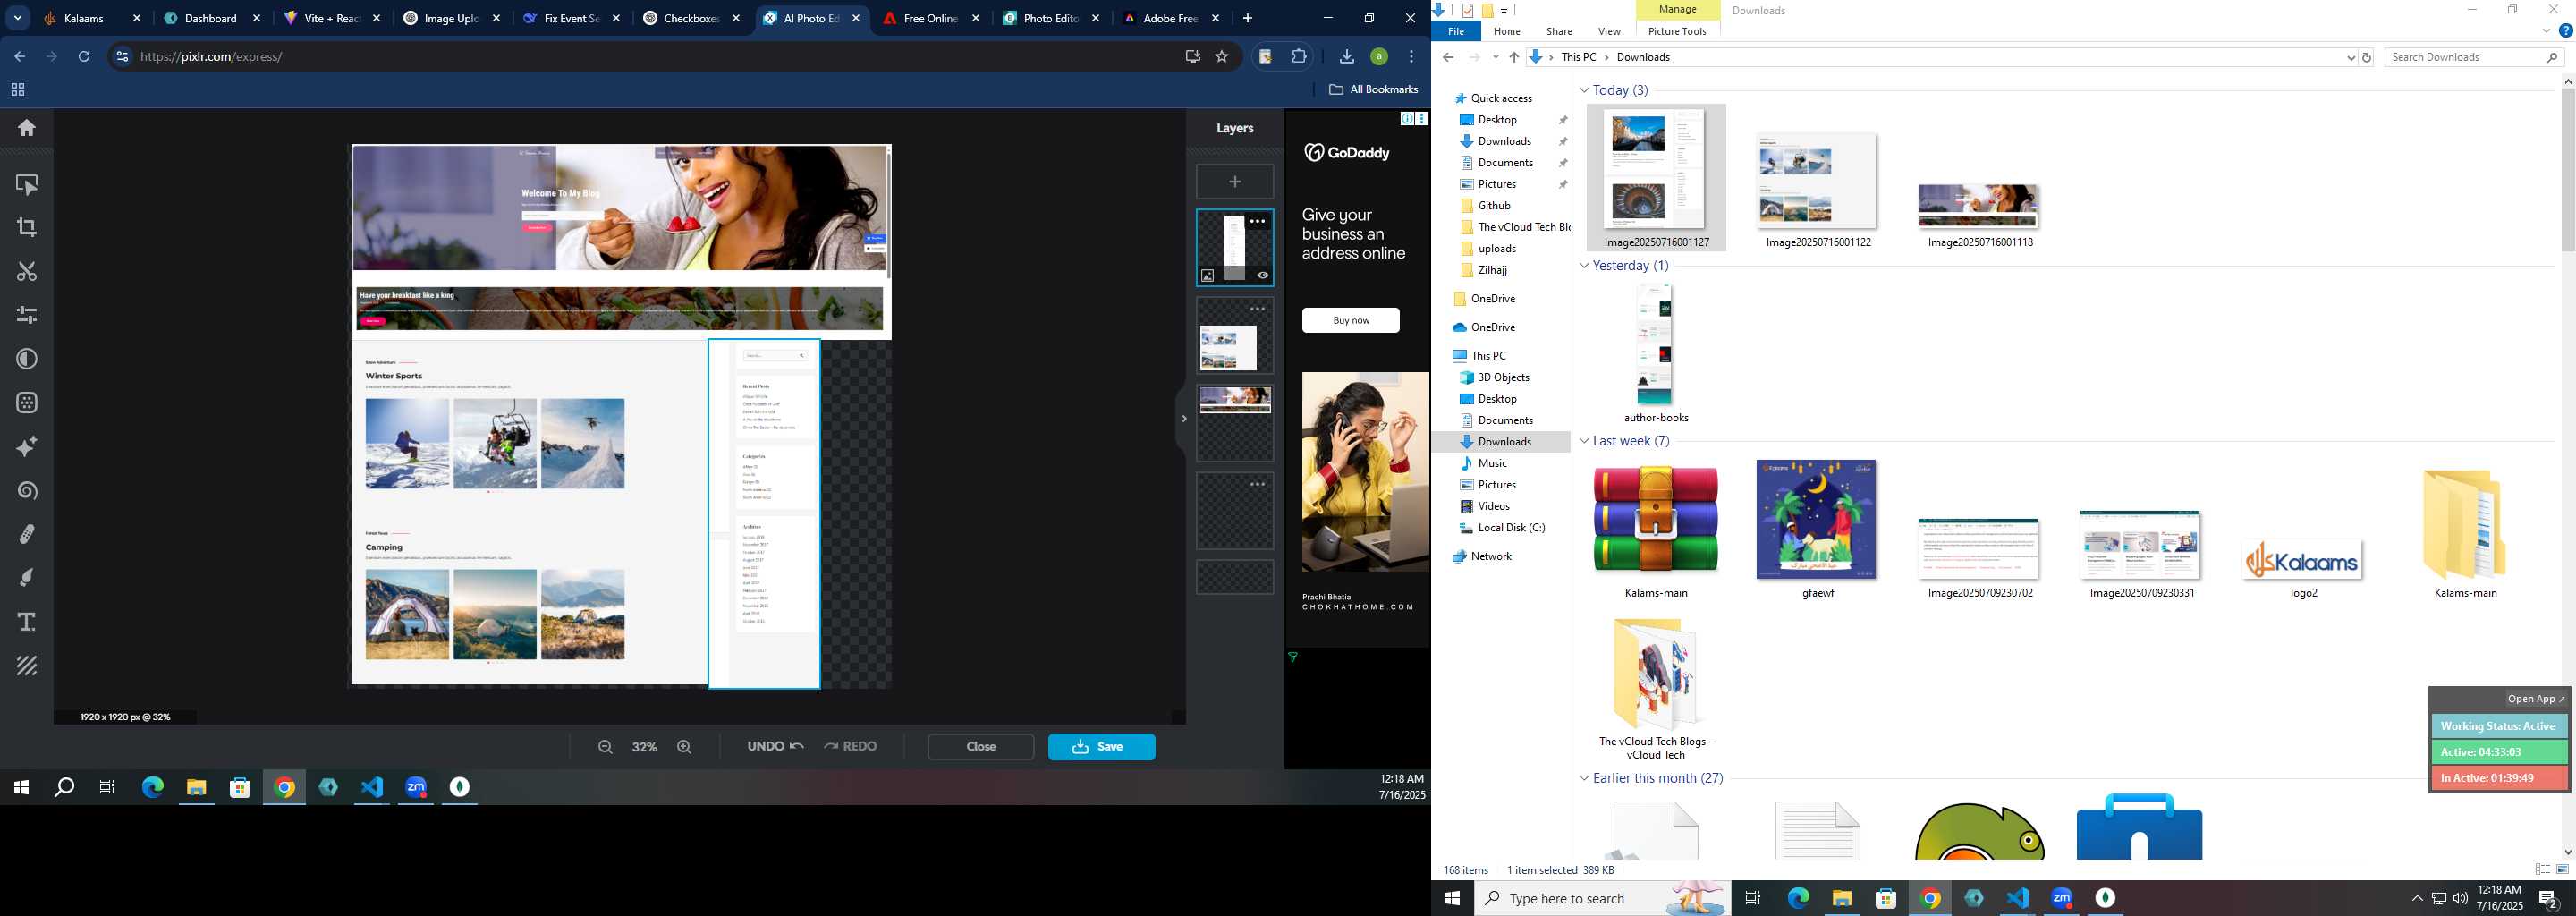Image resolution: width=2576 pixels, height=916 pixels.
Task: Open the AI sparkle tool
Action: coord(27,447)
